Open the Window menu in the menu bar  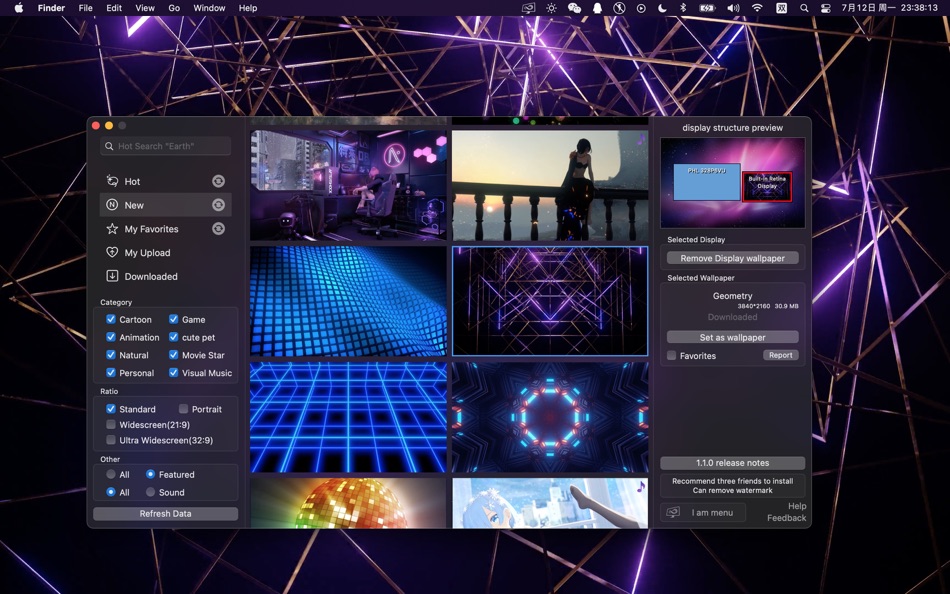(208, 8)
